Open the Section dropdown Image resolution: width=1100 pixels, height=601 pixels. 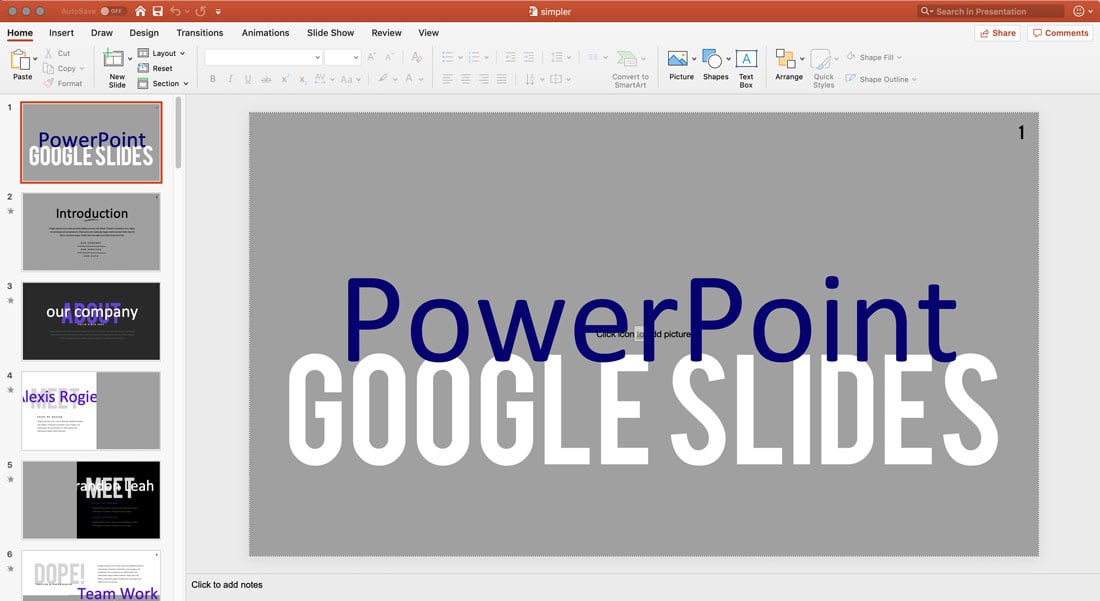tap(163, 83)
